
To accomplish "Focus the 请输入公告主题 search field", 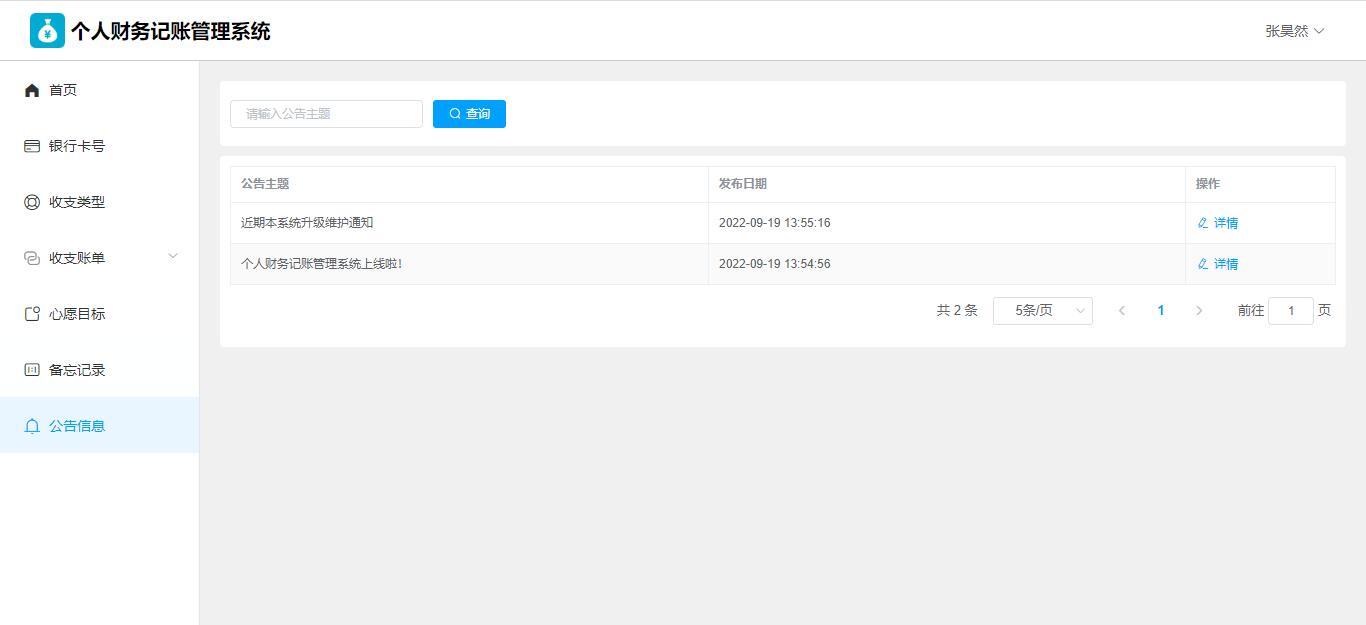I will 326,114.
